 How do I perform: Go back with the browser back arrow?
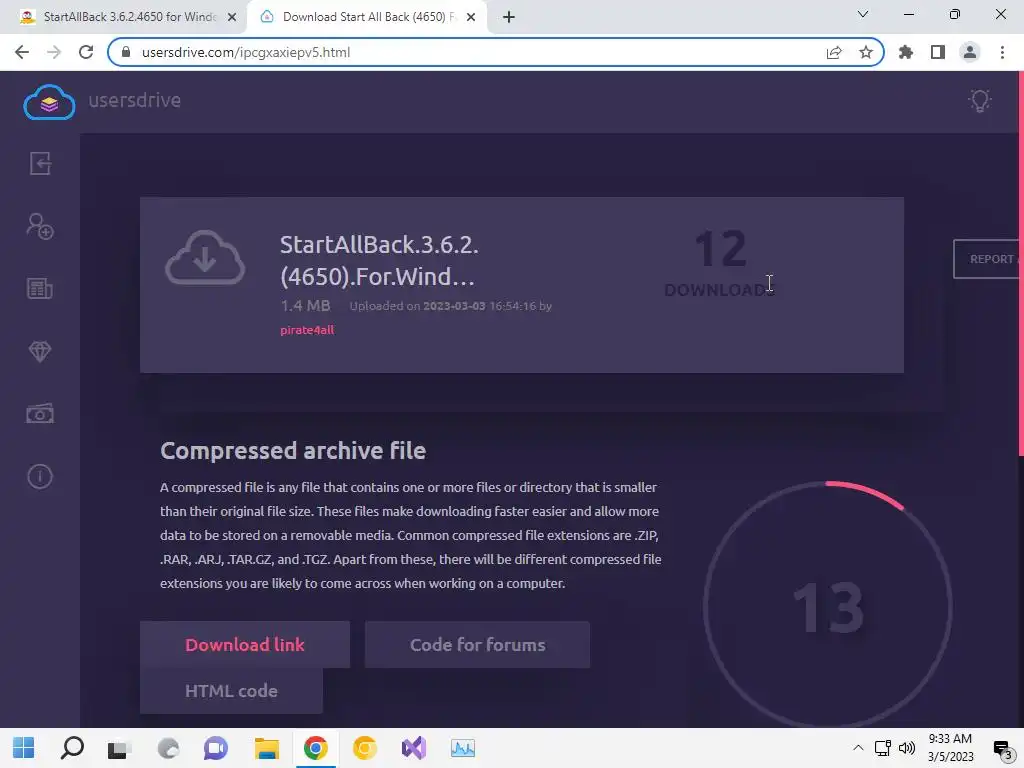22,52
